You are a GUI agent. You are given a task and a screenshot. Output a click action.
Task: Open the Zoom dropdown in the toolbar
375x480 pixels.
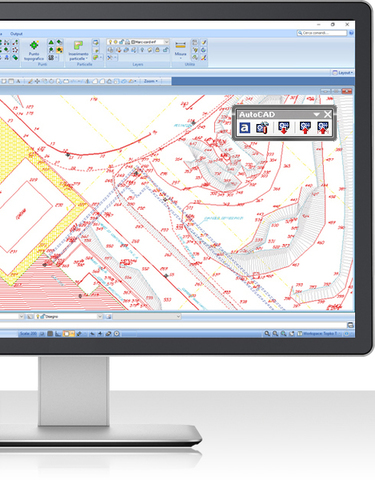pyautogui.click(x=151, y=81)
